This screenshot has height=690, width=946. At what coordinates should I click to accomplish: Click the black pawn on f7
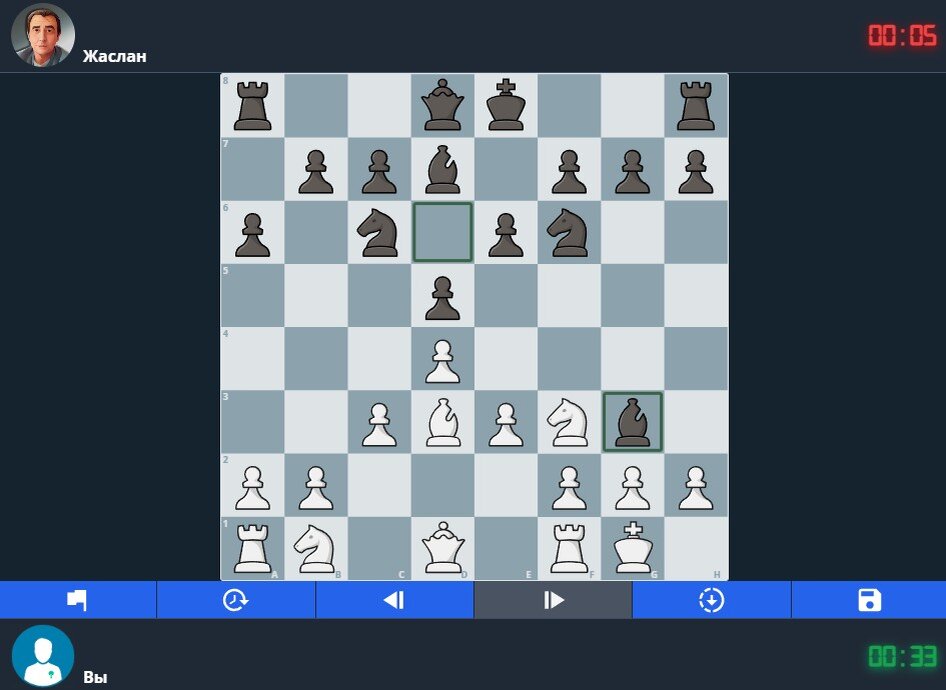point(569,171)
